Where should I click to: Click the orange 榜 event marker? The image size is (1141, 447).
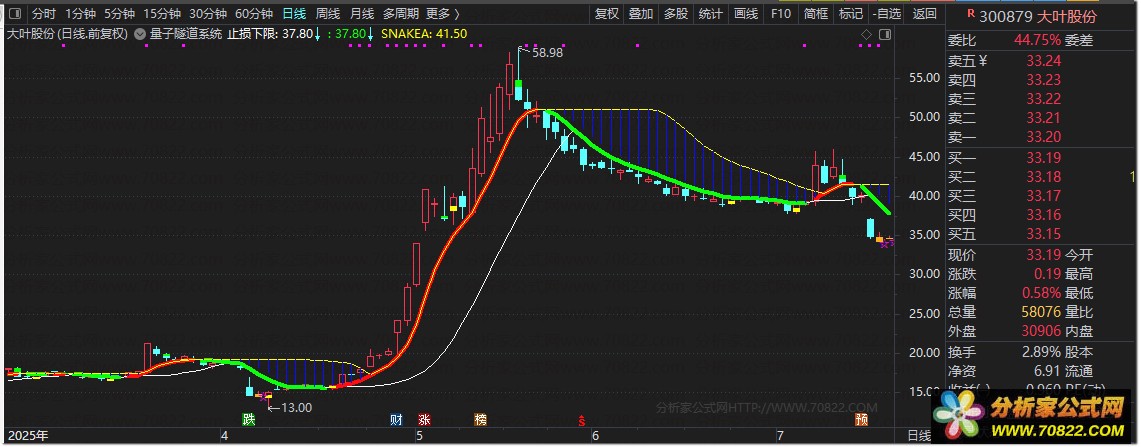(x=480, y=419)
